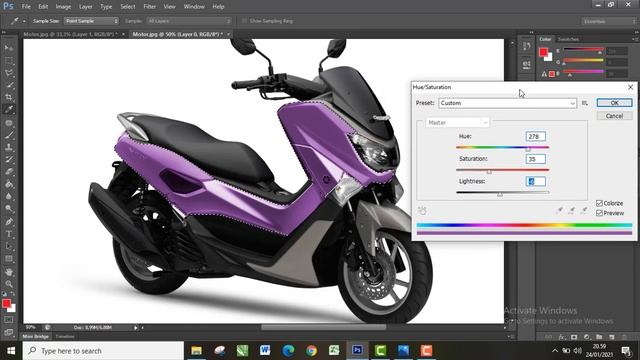The width and height of the screenshot is (640, 360).
Task: Click the Hue slider handle
Action: 528,149
